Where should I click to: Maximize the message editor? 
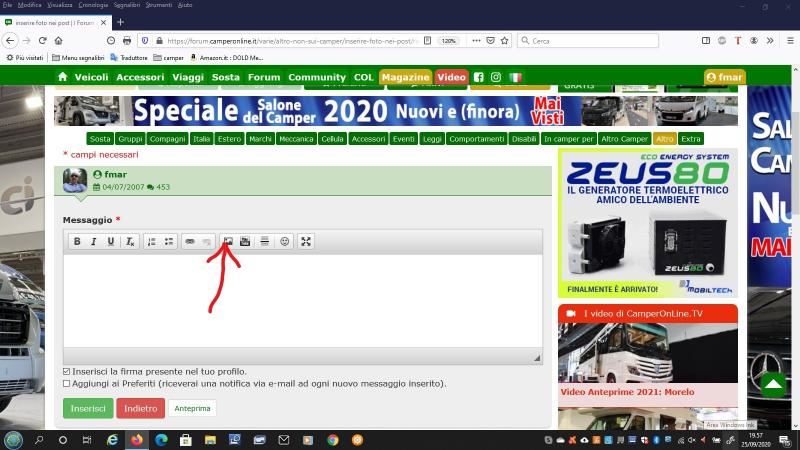tap(306, 241)
